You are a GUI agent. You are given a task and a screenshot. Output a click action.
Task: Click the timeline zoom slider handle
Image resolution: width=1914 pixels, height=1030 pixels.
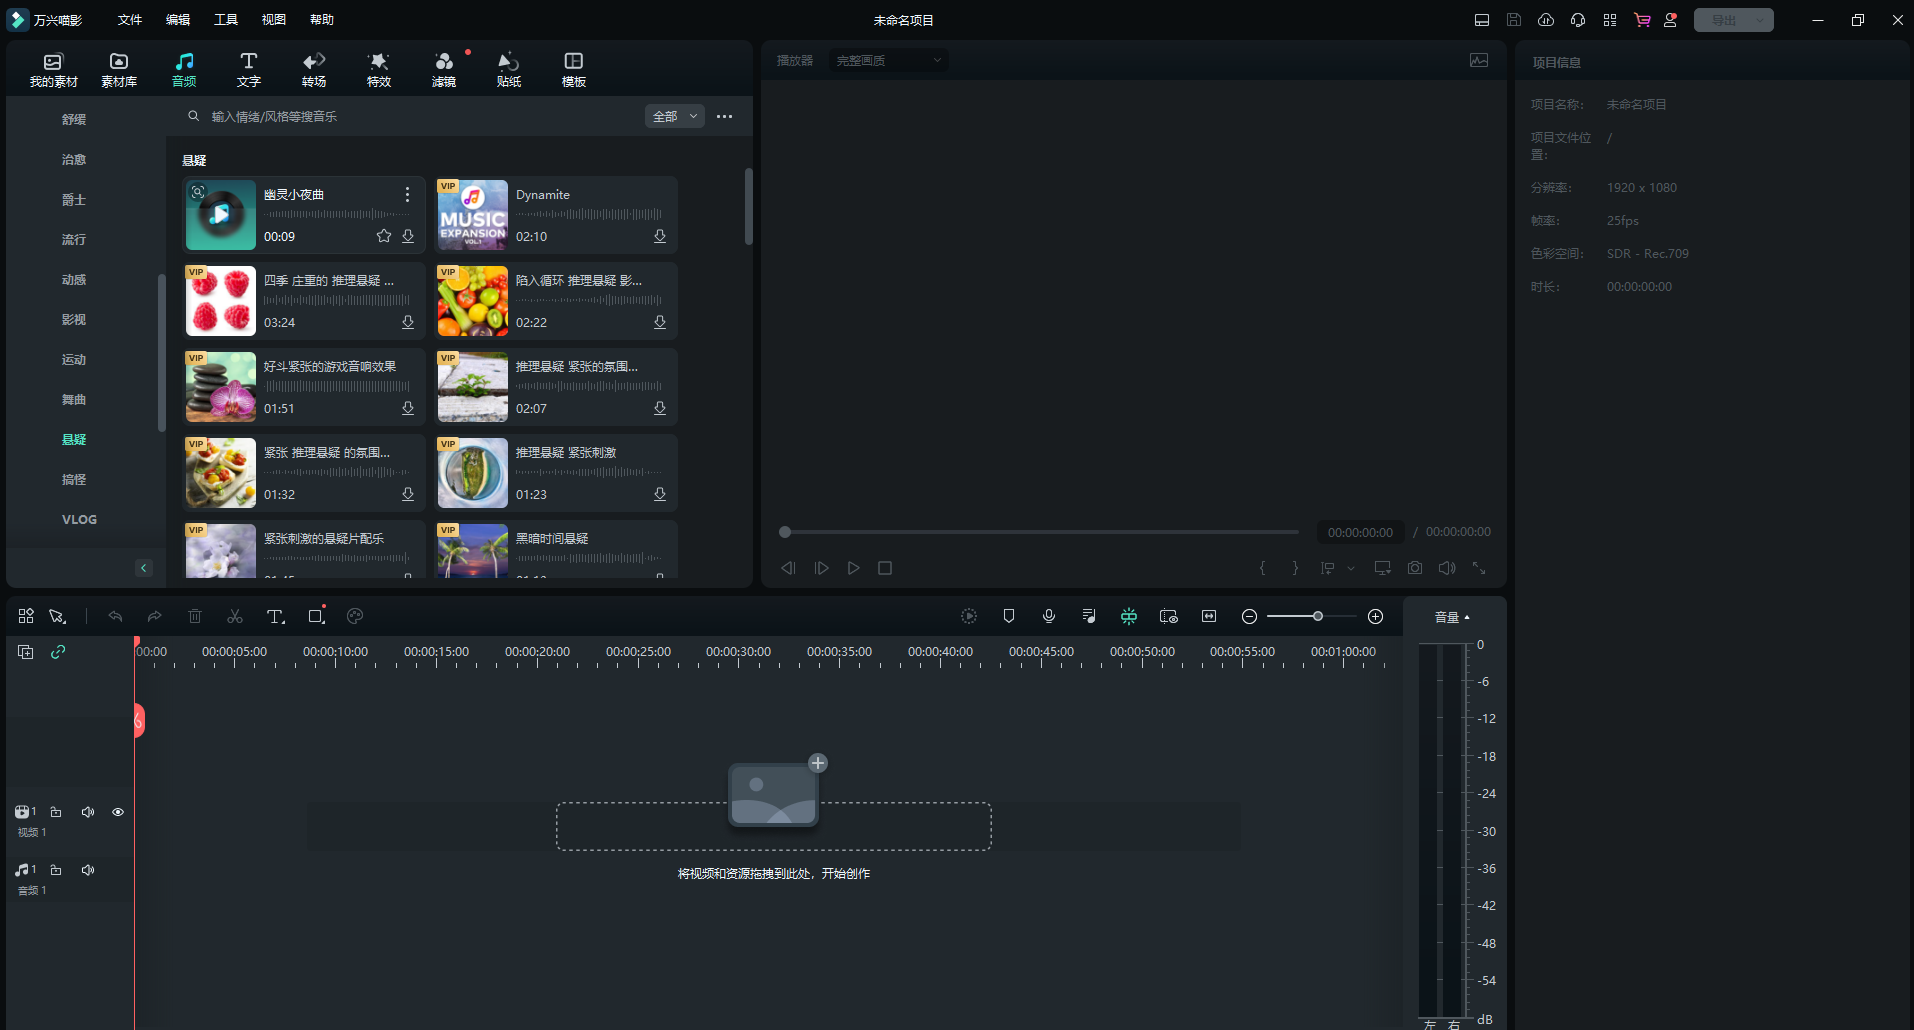pyautogui.click(x=1318, y=617)
